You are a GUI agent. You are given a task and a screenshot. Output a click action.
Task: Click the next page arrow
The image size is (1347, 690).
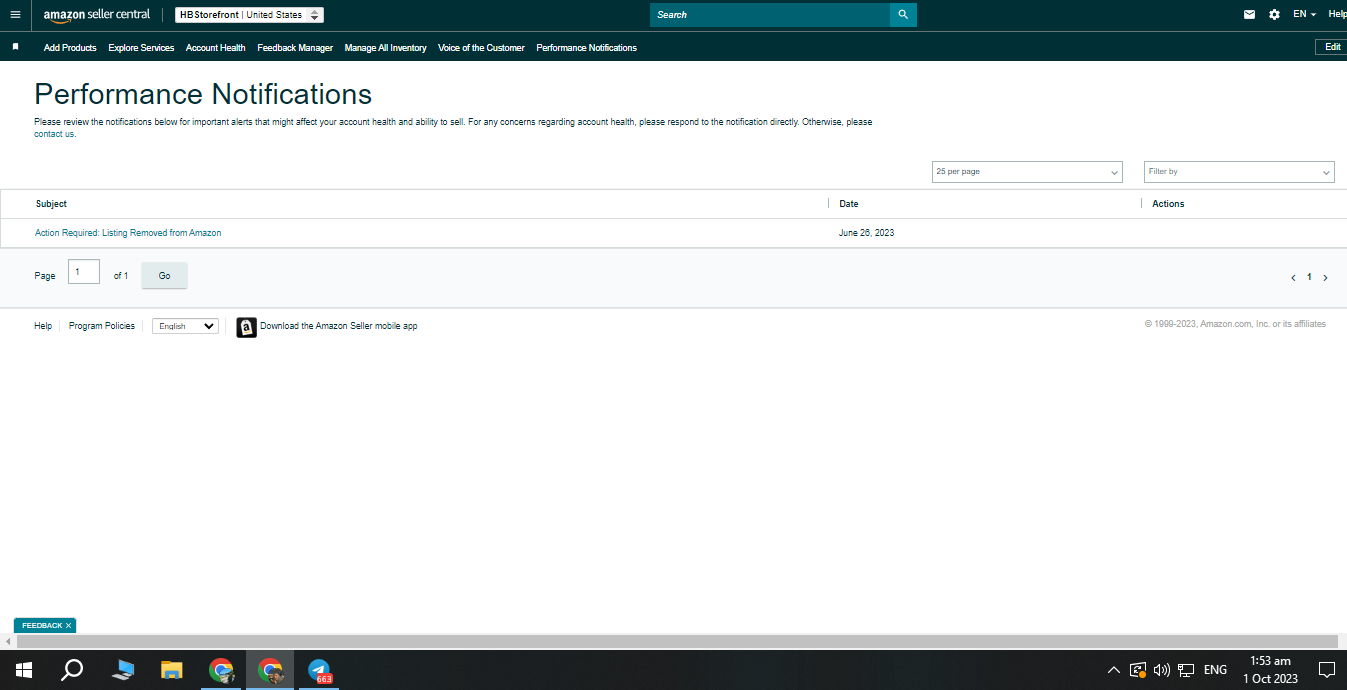coord(1325,278)
